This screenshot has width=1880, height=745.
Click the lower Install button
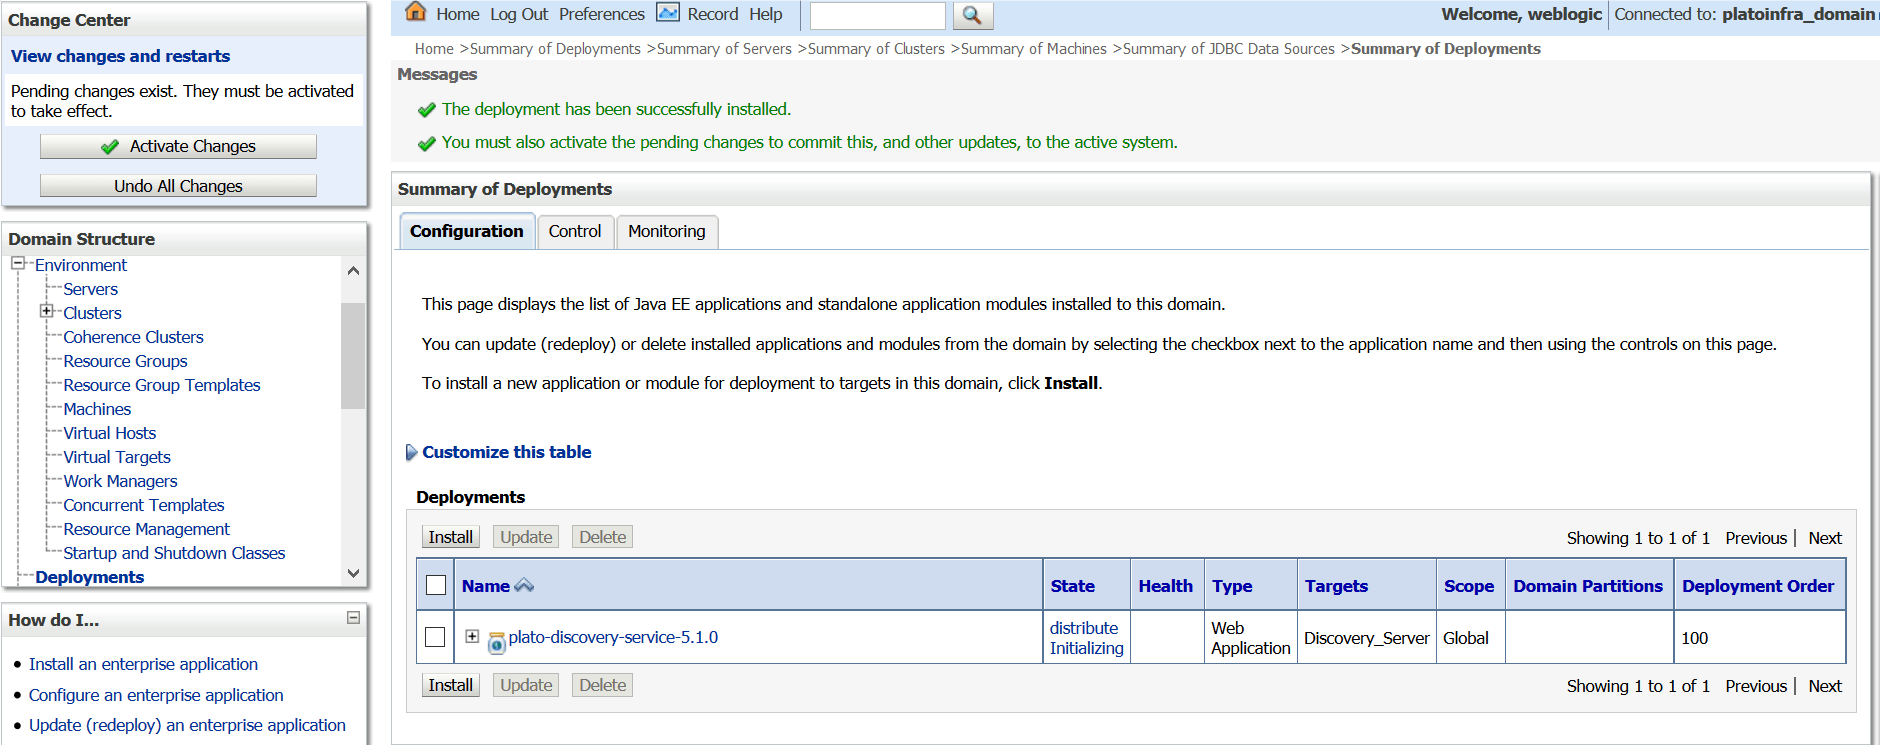click(451, 685)
